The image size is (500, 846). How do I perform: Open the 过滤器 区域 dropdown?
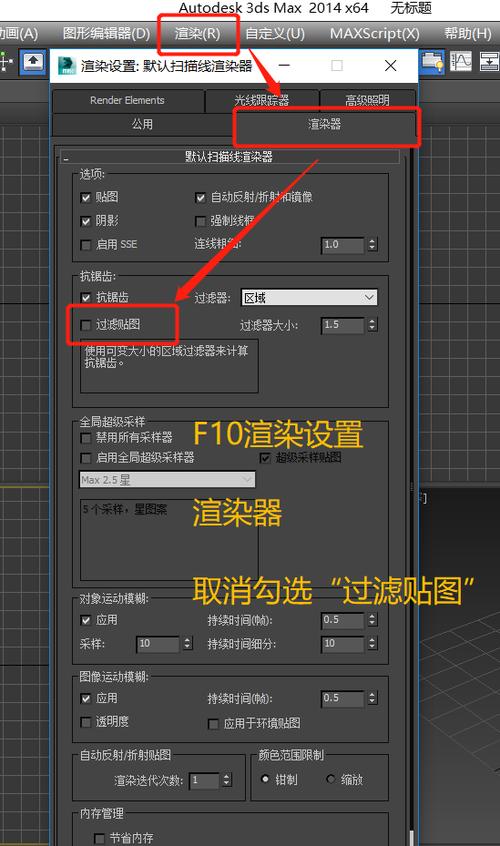(309, 298)
